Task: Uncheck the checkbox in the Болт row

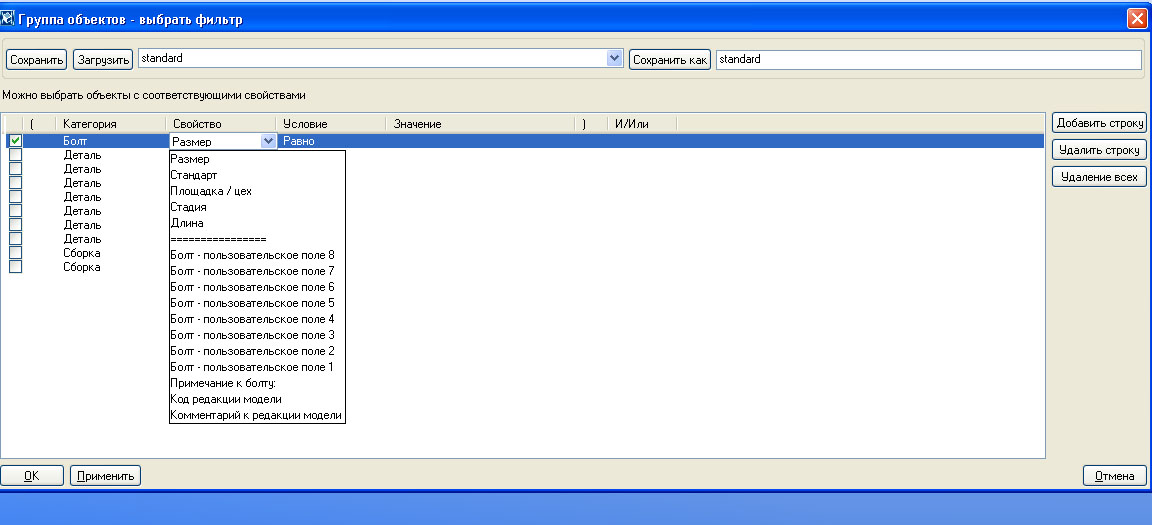Action: 15,141
